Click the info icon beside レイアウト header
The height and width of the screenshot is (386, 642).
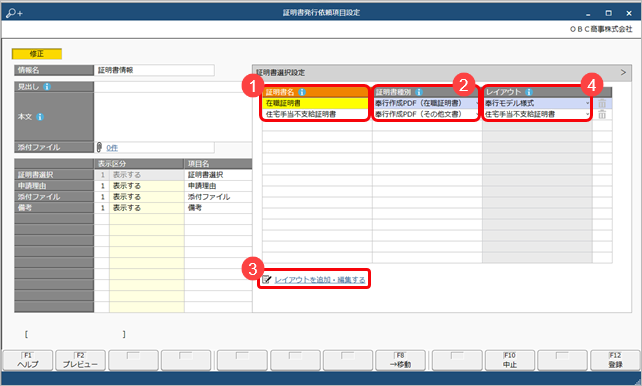[529, 92]
